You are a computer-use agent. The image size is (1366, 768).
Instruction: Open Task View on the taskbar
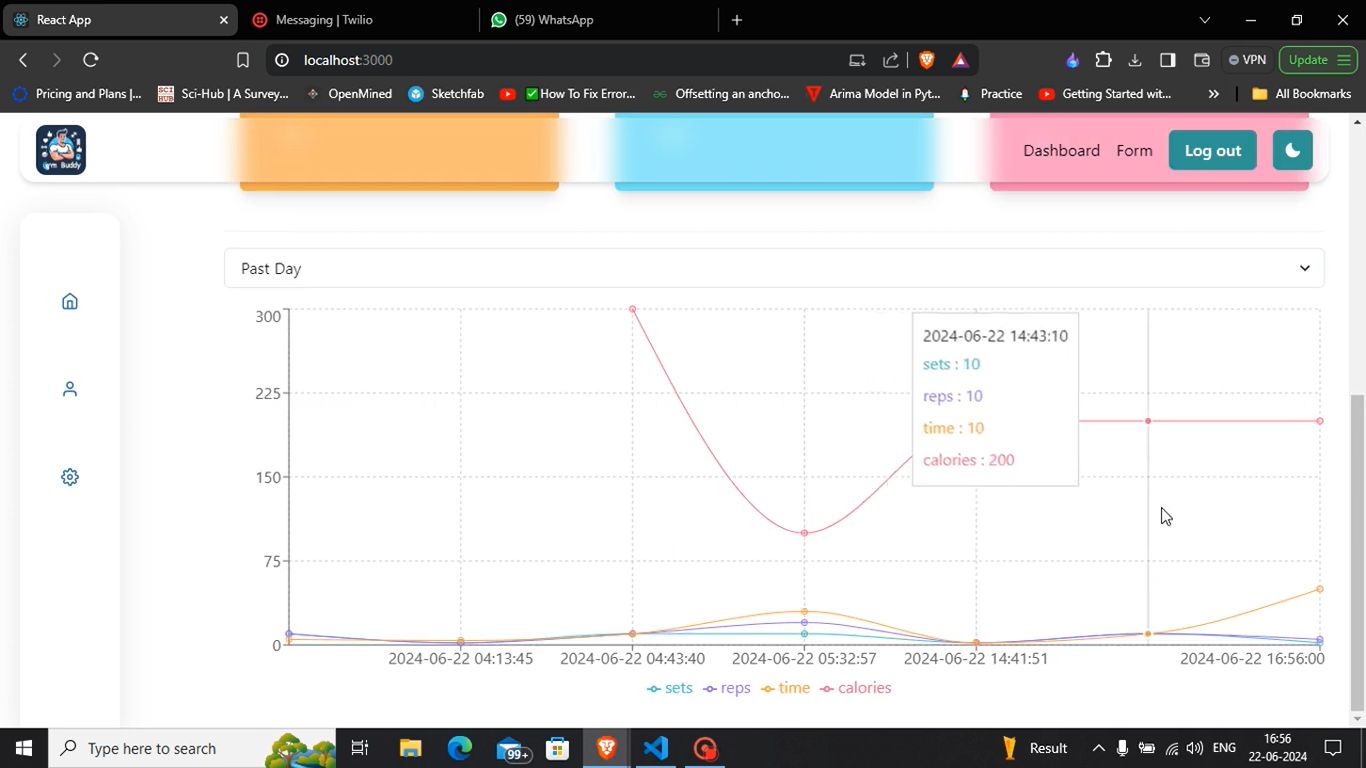[360, 748]
